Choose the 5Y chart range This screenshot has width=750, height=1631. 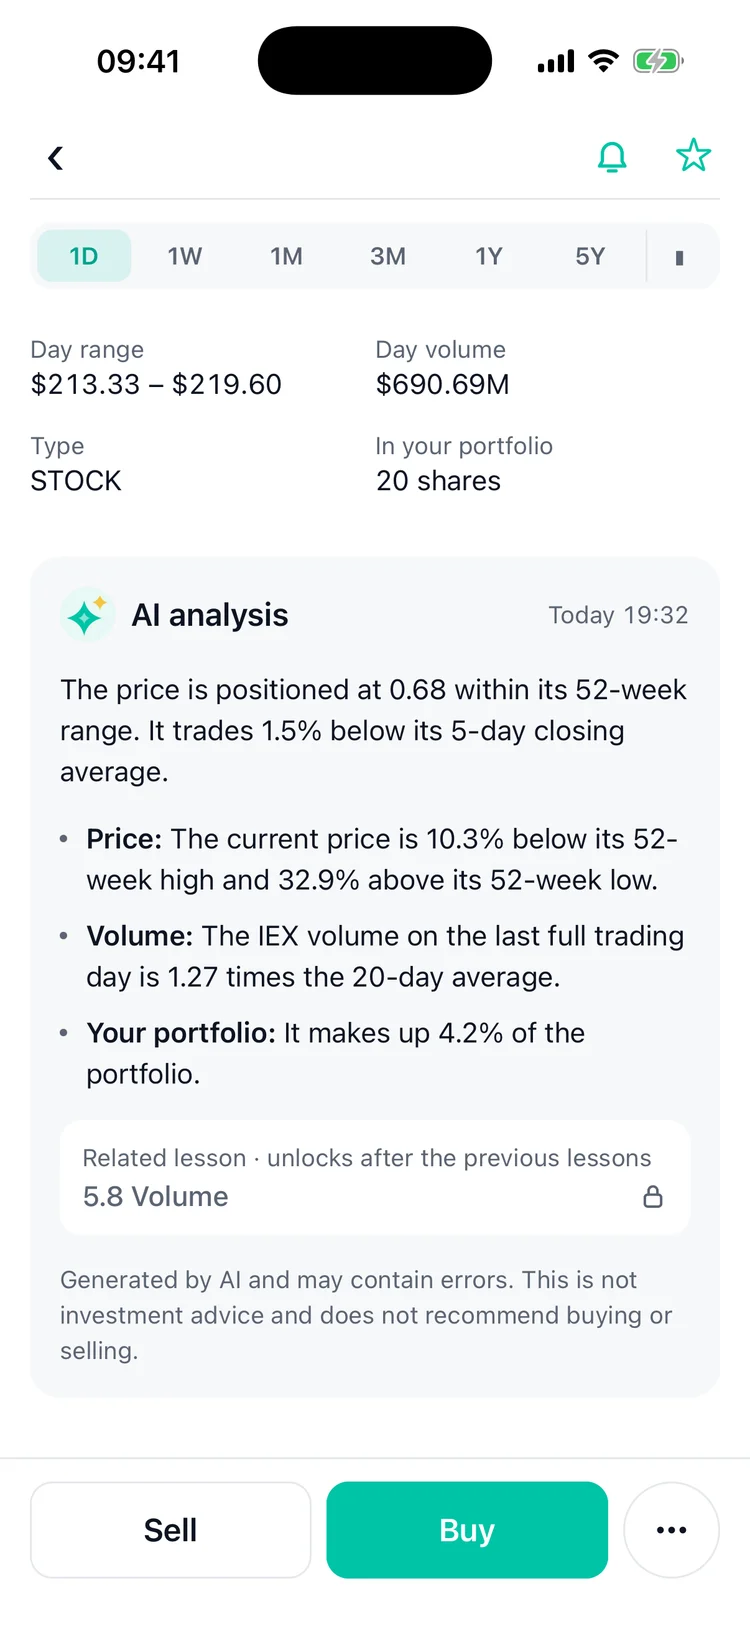[x=590, y=256]
